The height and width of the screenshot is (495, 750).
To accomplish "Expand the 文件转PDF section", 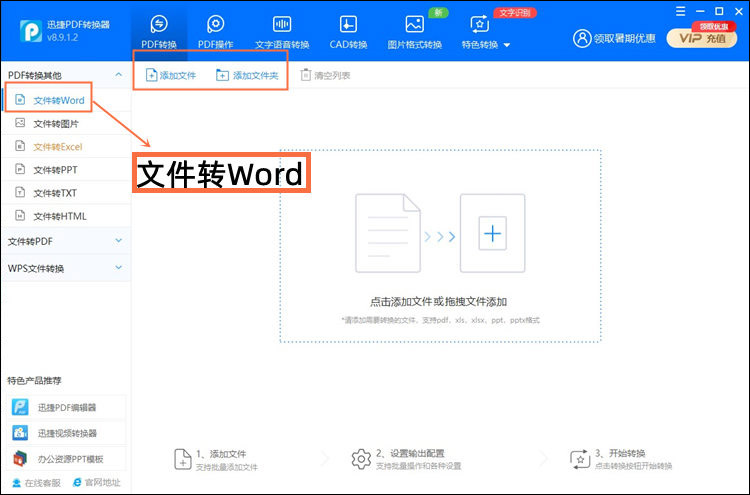I will click(x=66, y=241).
